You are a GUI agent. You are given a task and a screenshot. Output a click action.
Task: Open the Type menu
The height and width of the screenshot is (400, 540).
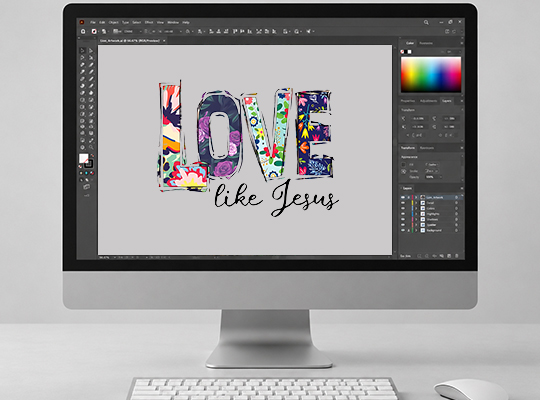[x=126, y=22]
